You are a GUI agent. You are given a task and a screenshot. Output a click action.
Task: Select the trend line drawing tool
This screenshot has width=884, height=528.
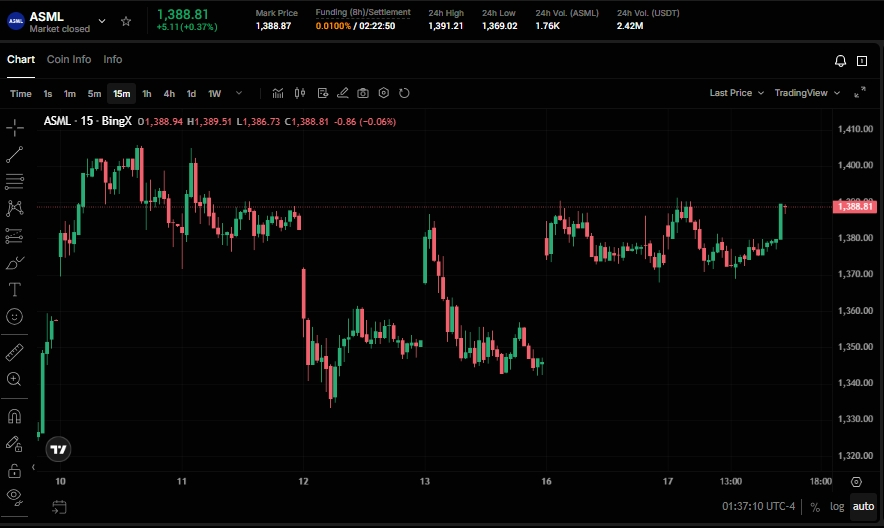coord(15,155)
